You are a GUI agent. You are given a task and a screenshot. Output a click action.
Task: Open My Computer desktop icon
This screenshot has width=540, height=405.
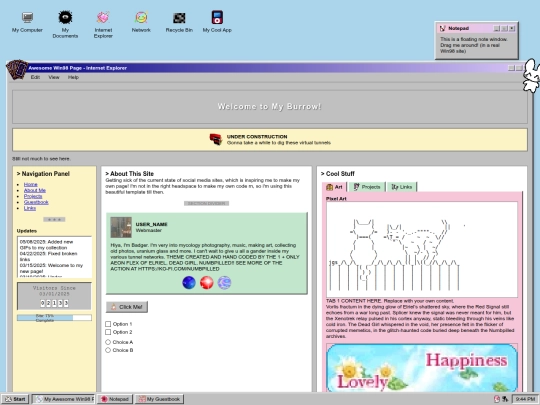tap(27, 22)
